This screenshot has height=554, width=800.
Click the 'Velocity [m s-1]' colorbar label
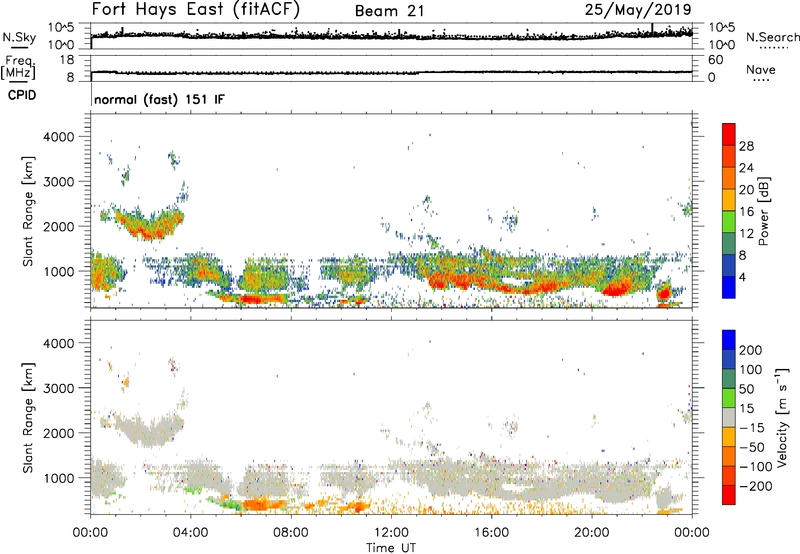[782, 417]
